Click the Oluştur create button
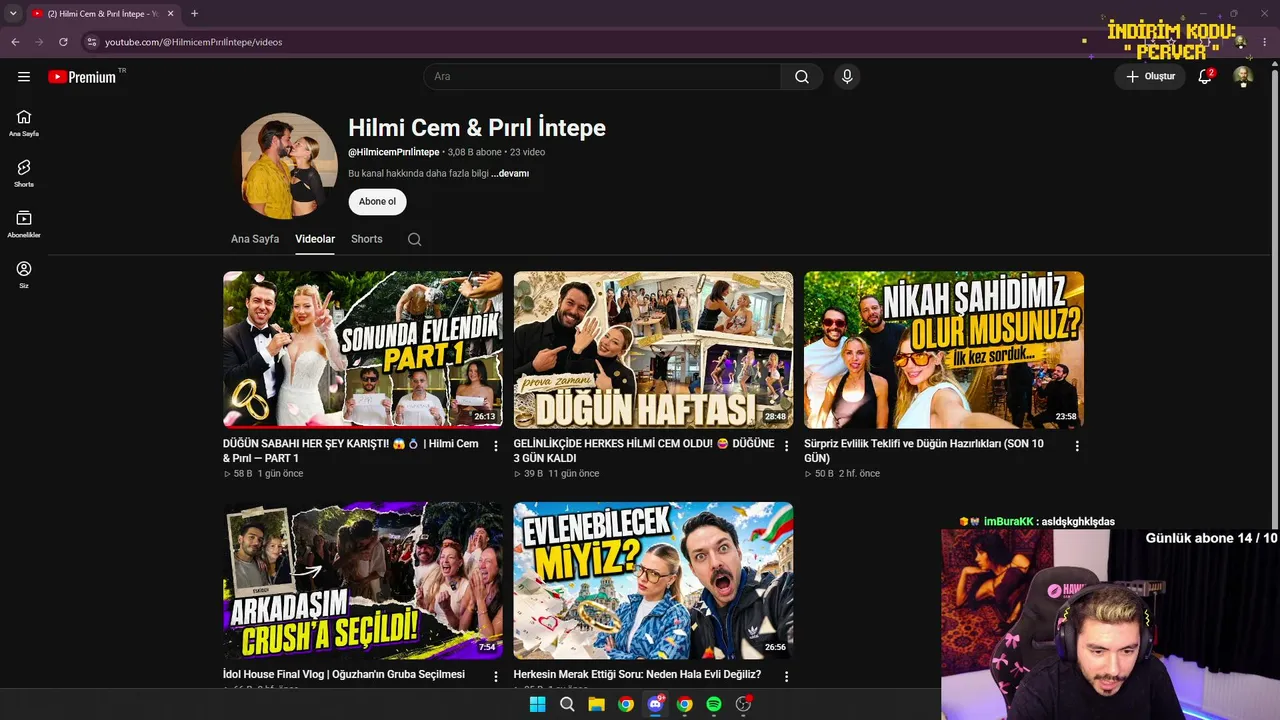The image size is (1280, 720). coord(1150,77)
